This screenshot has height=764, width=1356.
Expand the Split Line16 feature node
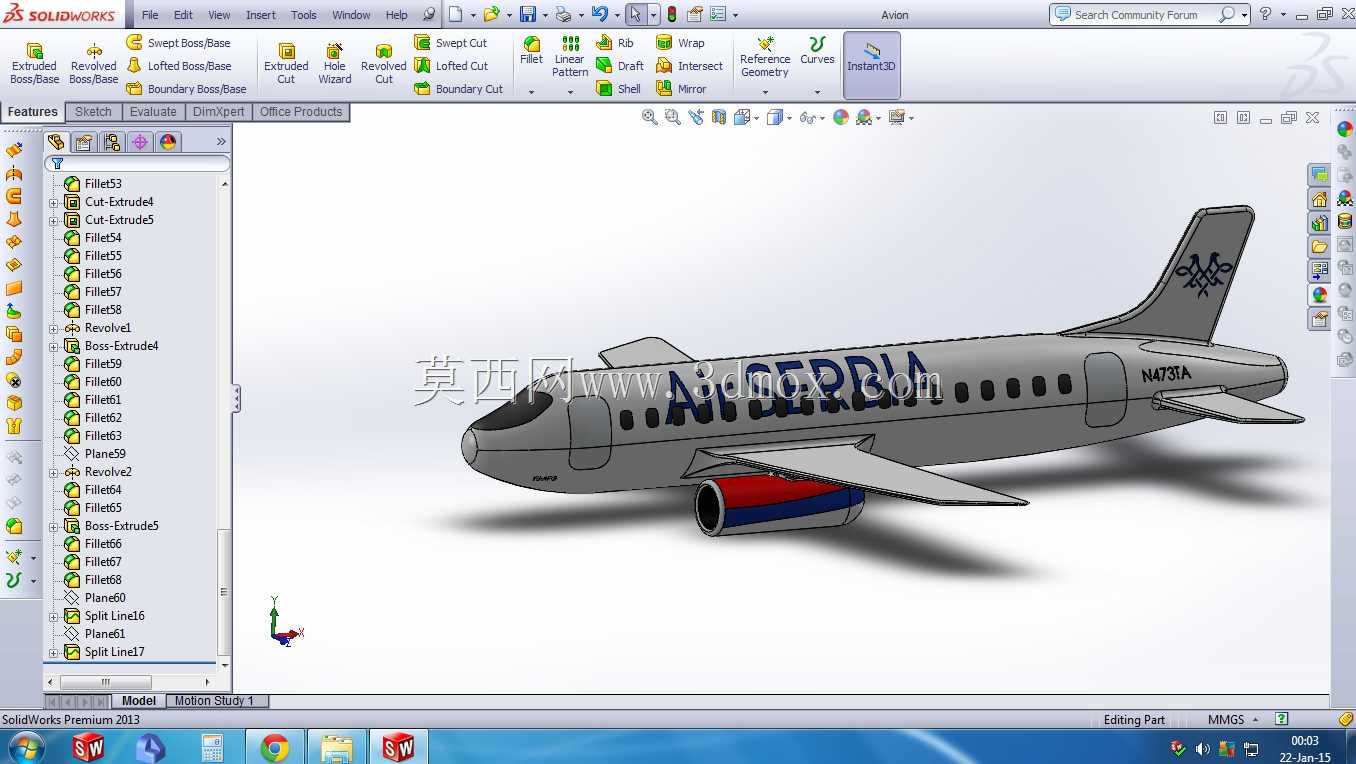click(x=54, y=616)
